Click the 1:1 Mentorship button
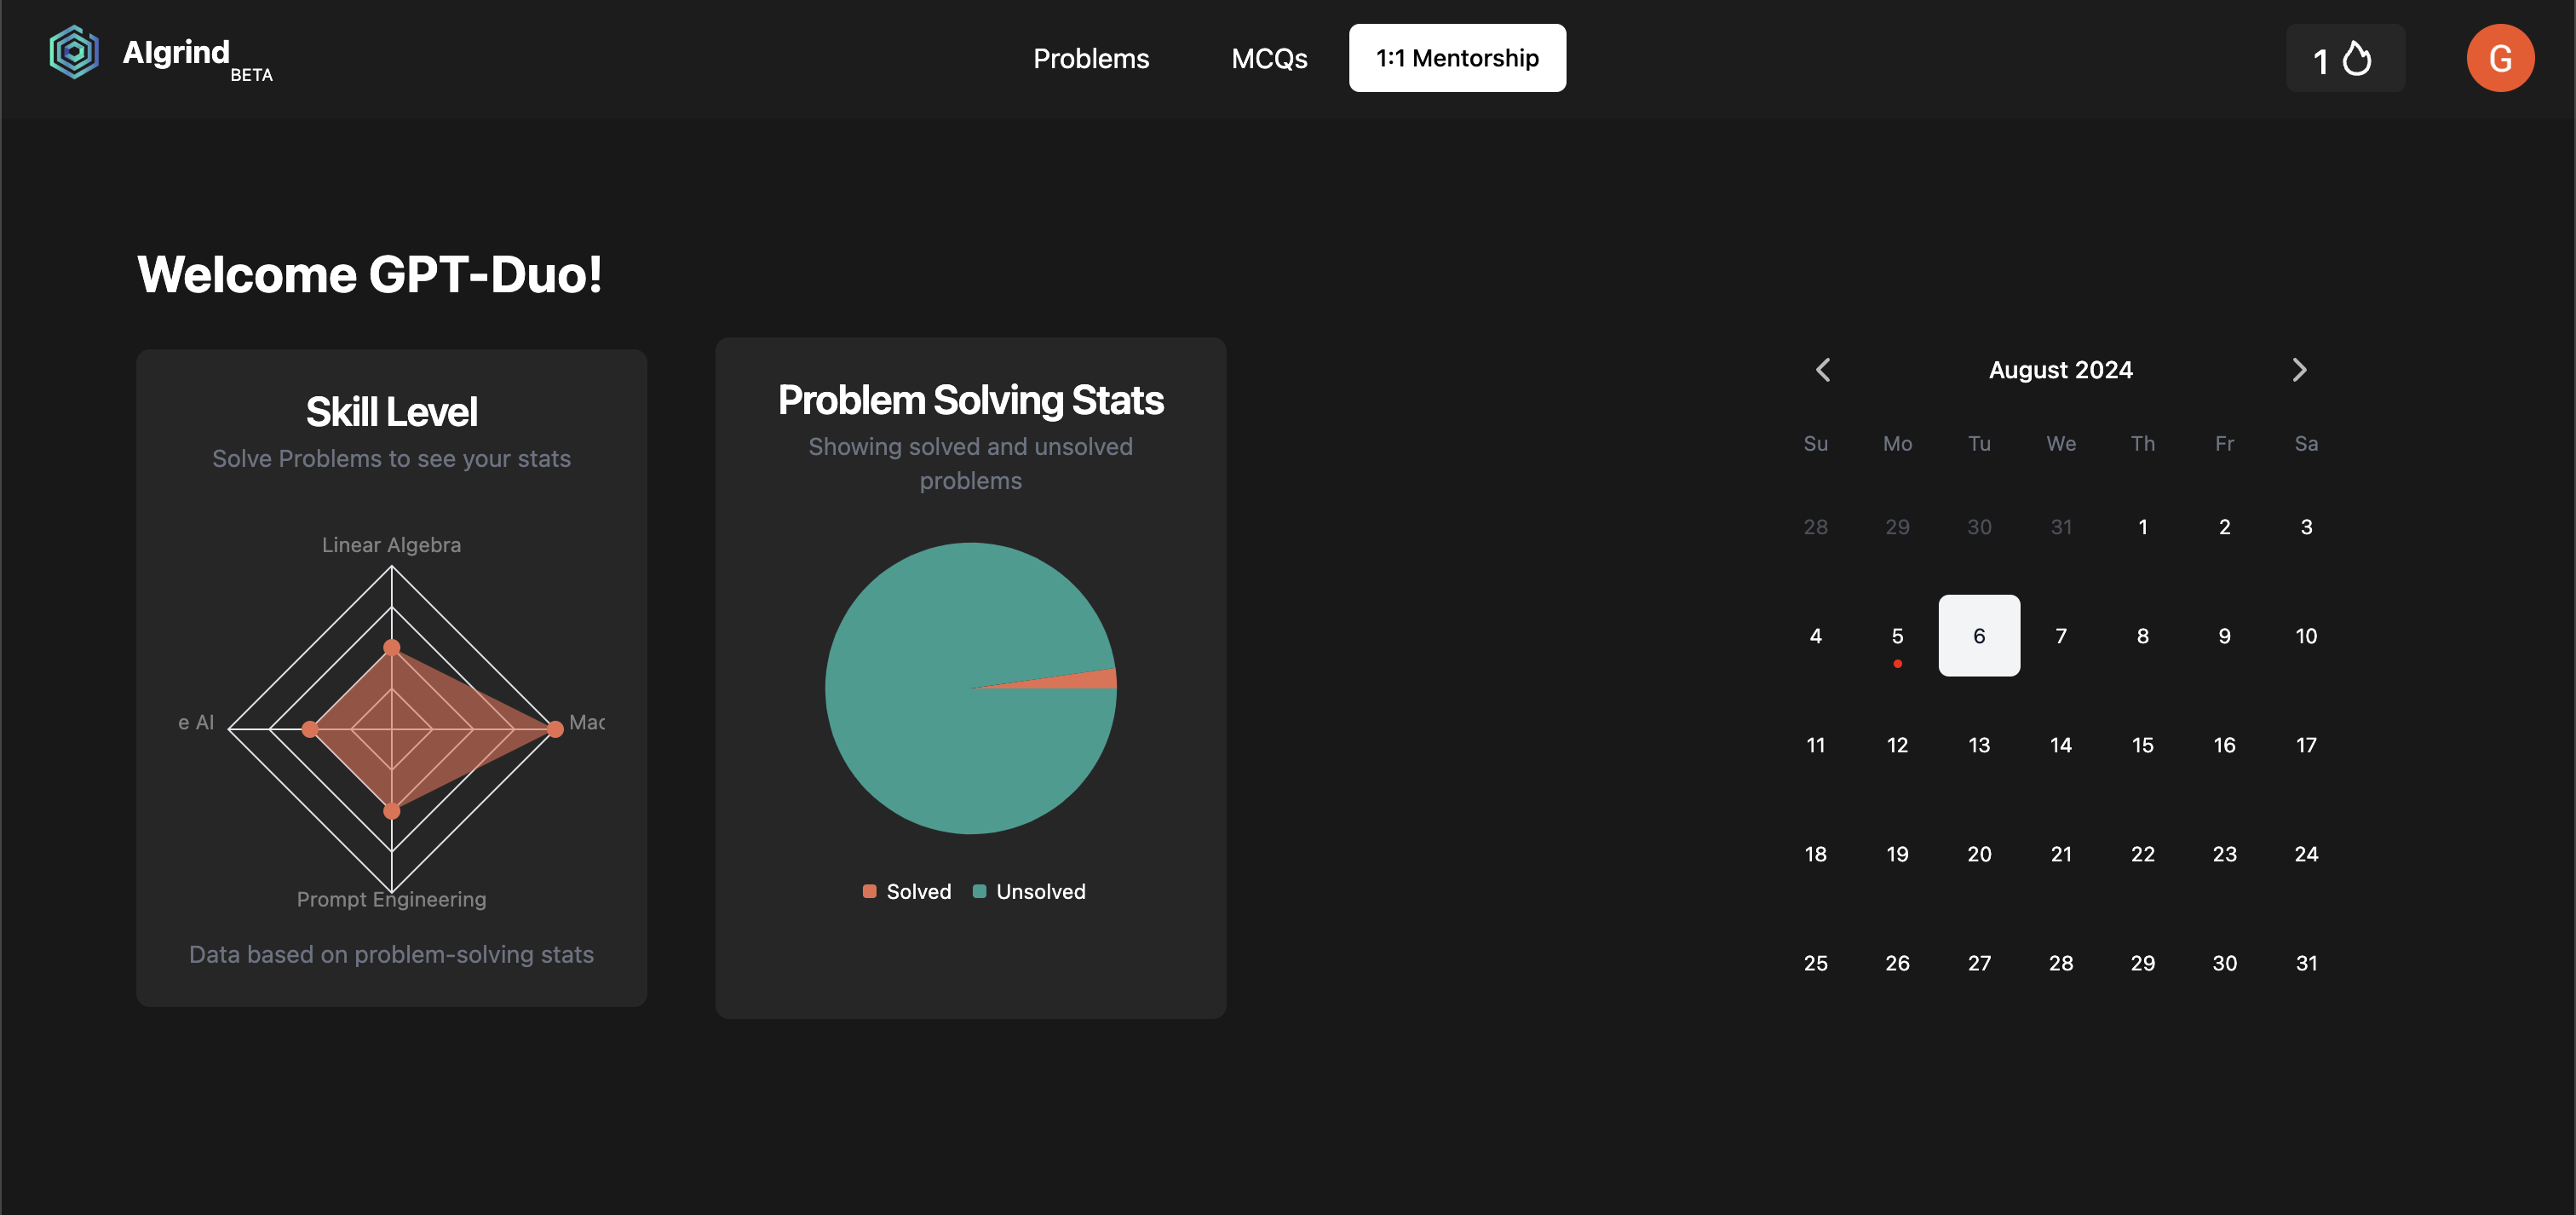This screenshot has width=2576, height=1215. 1457,58
